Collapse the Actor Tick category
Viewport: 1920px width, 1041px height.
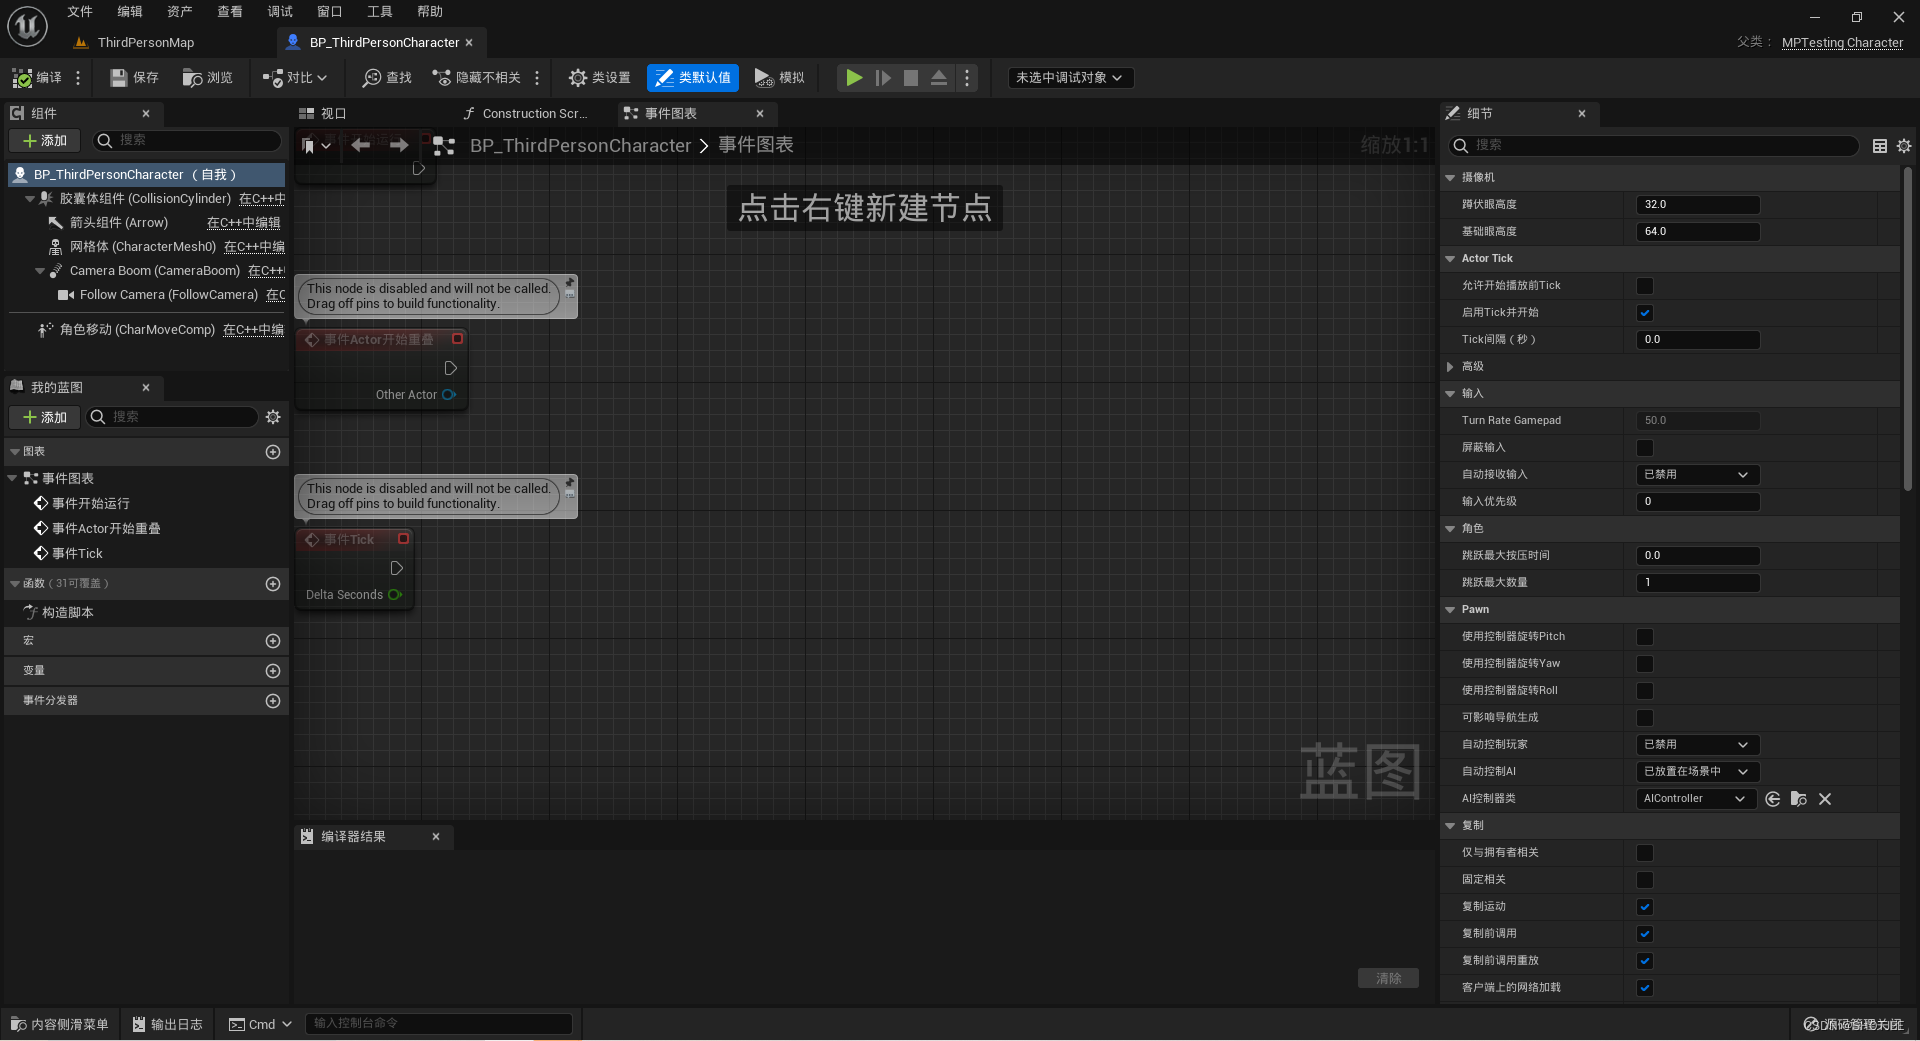[1450, 259]
